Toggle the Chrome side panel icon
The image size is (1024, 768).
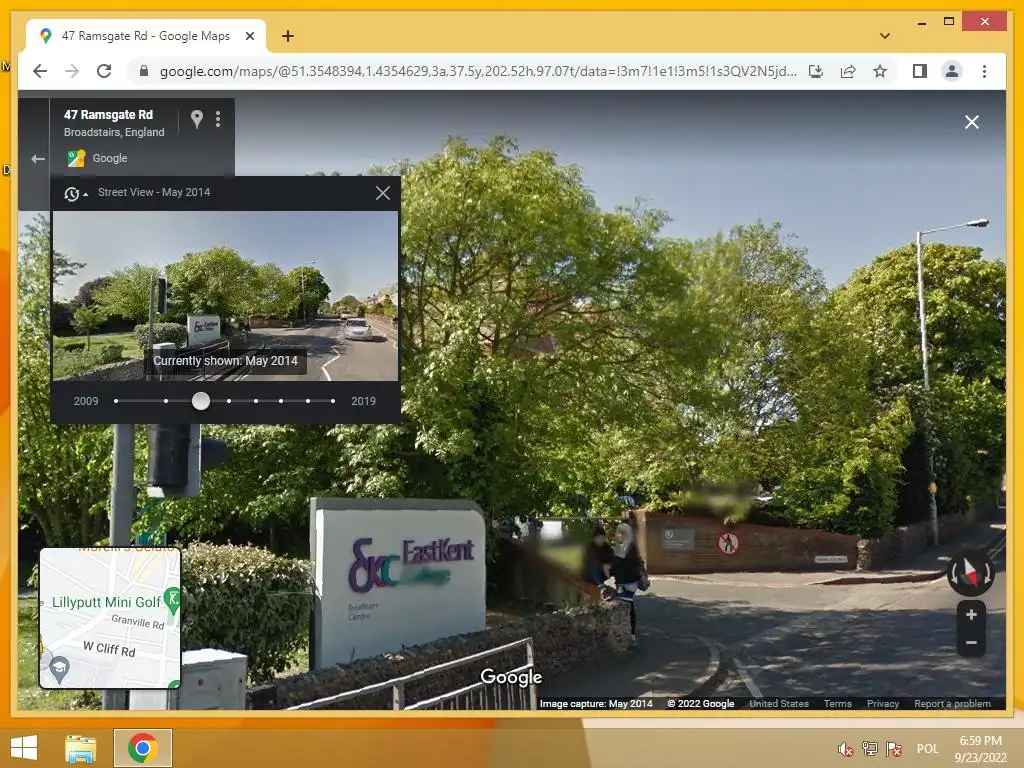[920, 71]
